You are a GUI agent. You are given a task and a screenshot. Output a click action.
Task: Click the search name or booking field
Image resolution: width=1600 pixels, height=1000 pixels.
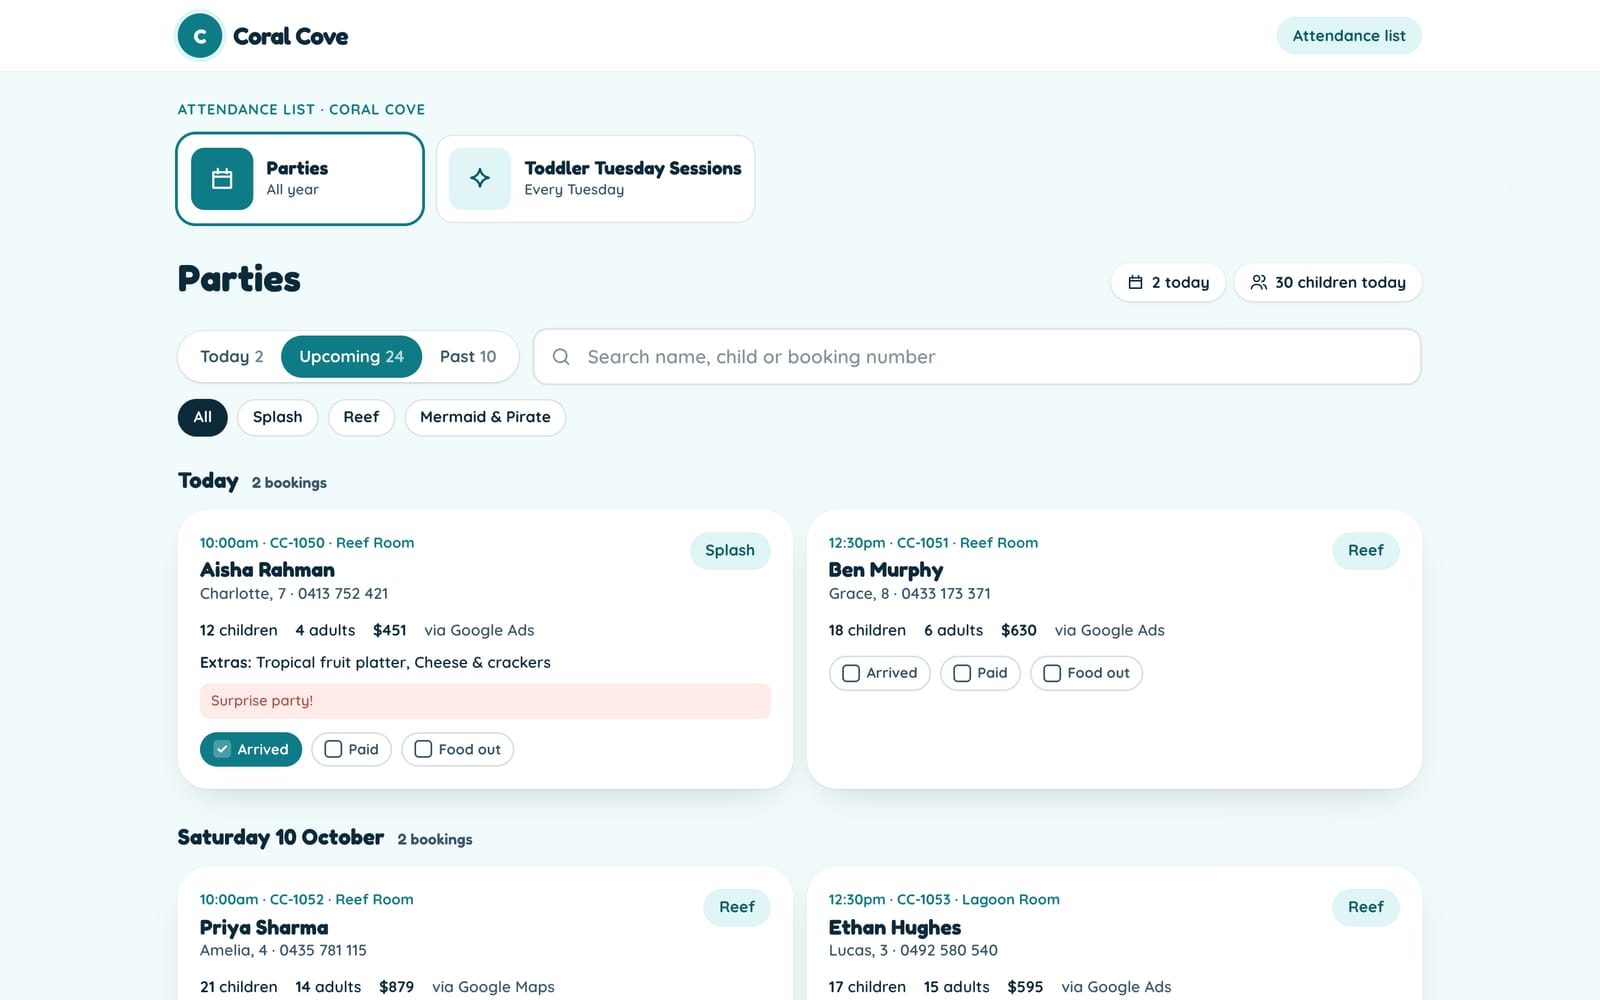977,357
